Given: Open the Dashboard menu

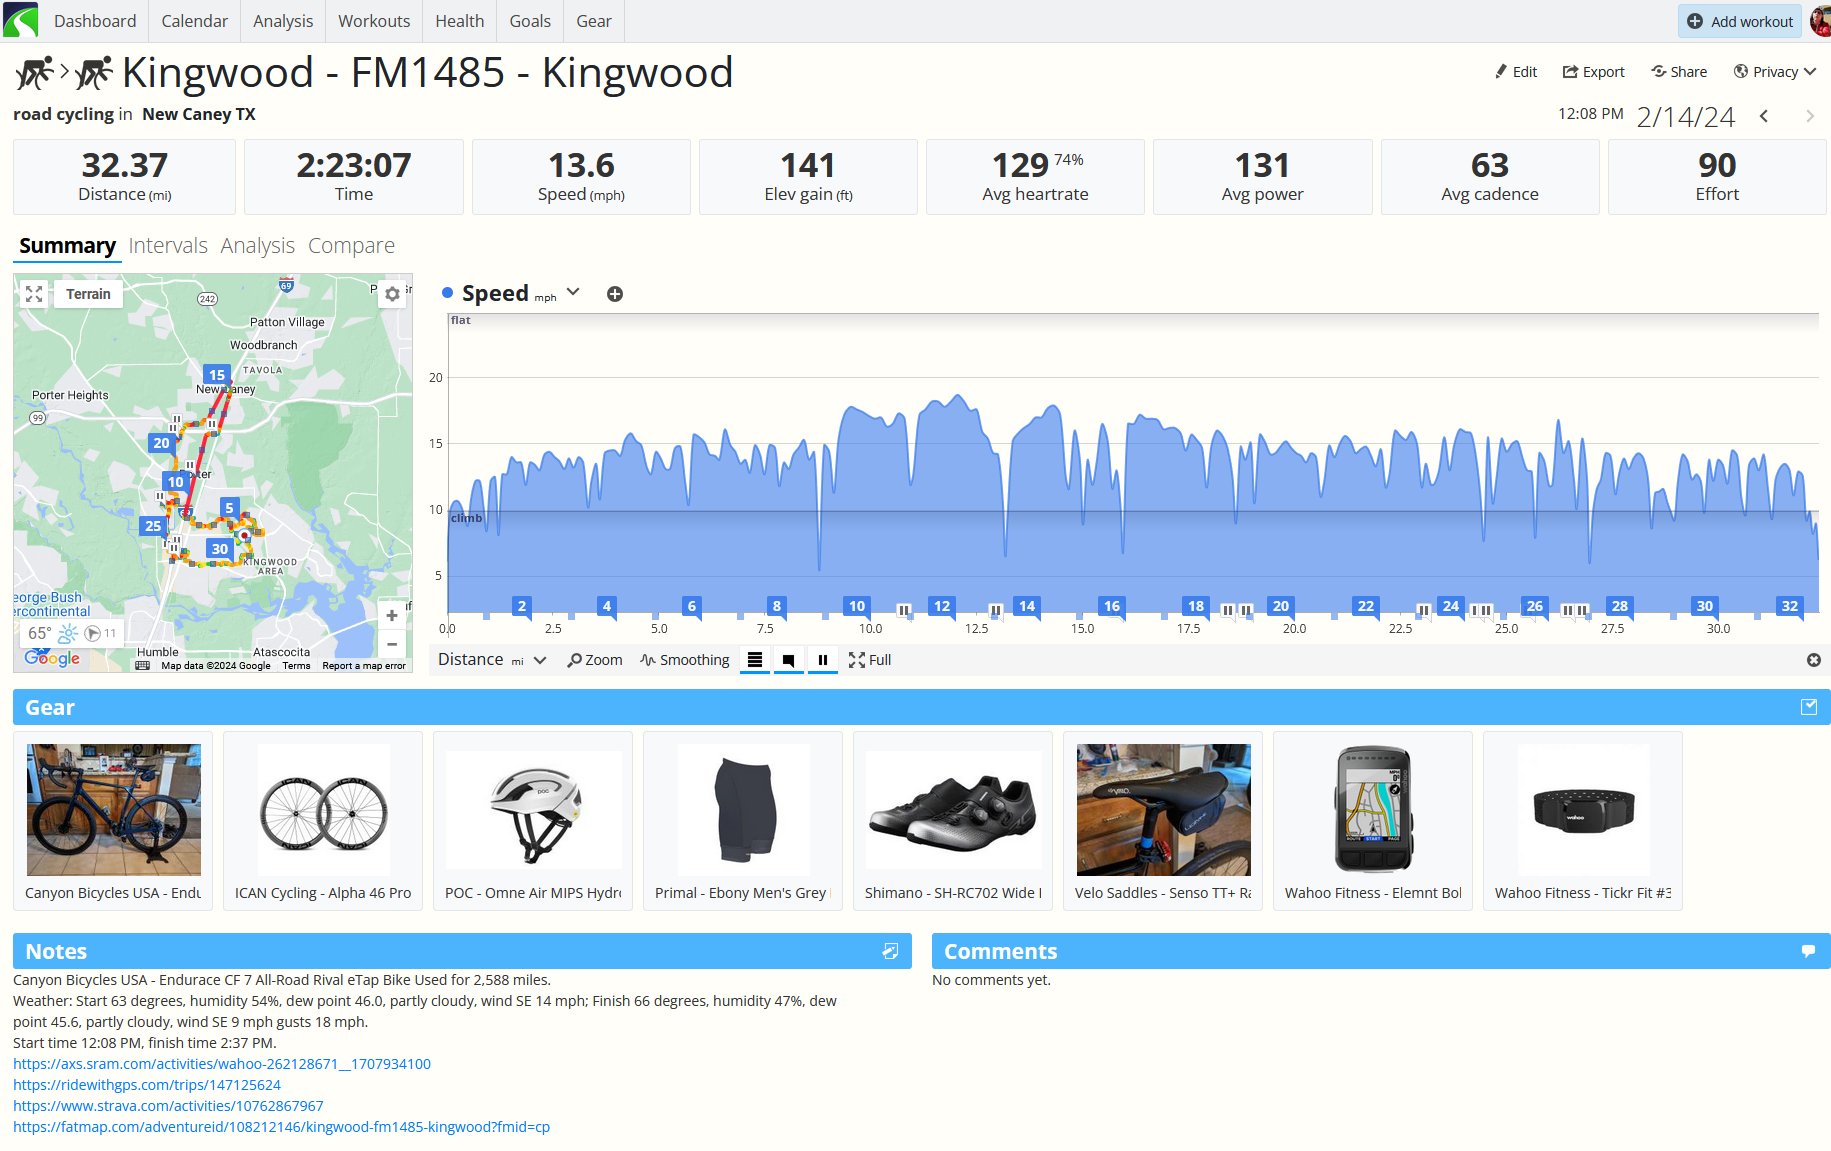Looking at the screenshot, I should 95,21.
